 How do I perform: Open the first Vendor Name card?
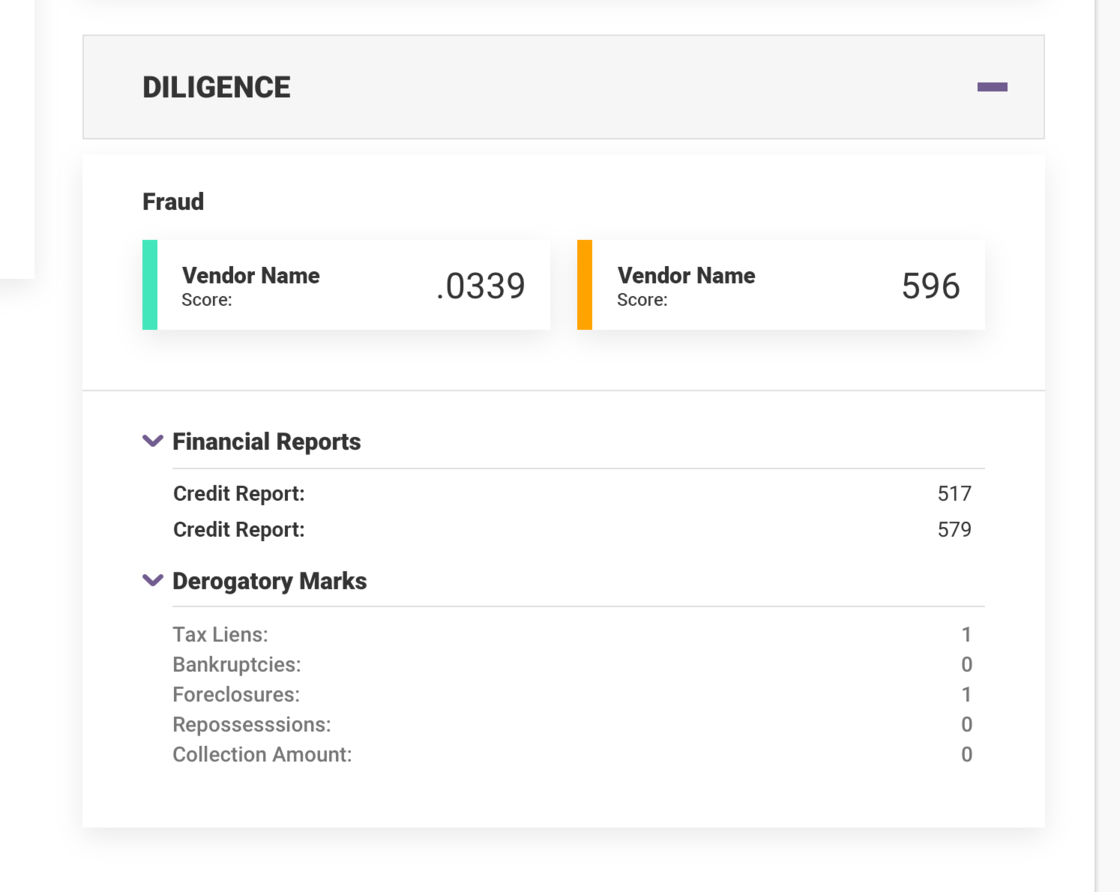345,284
